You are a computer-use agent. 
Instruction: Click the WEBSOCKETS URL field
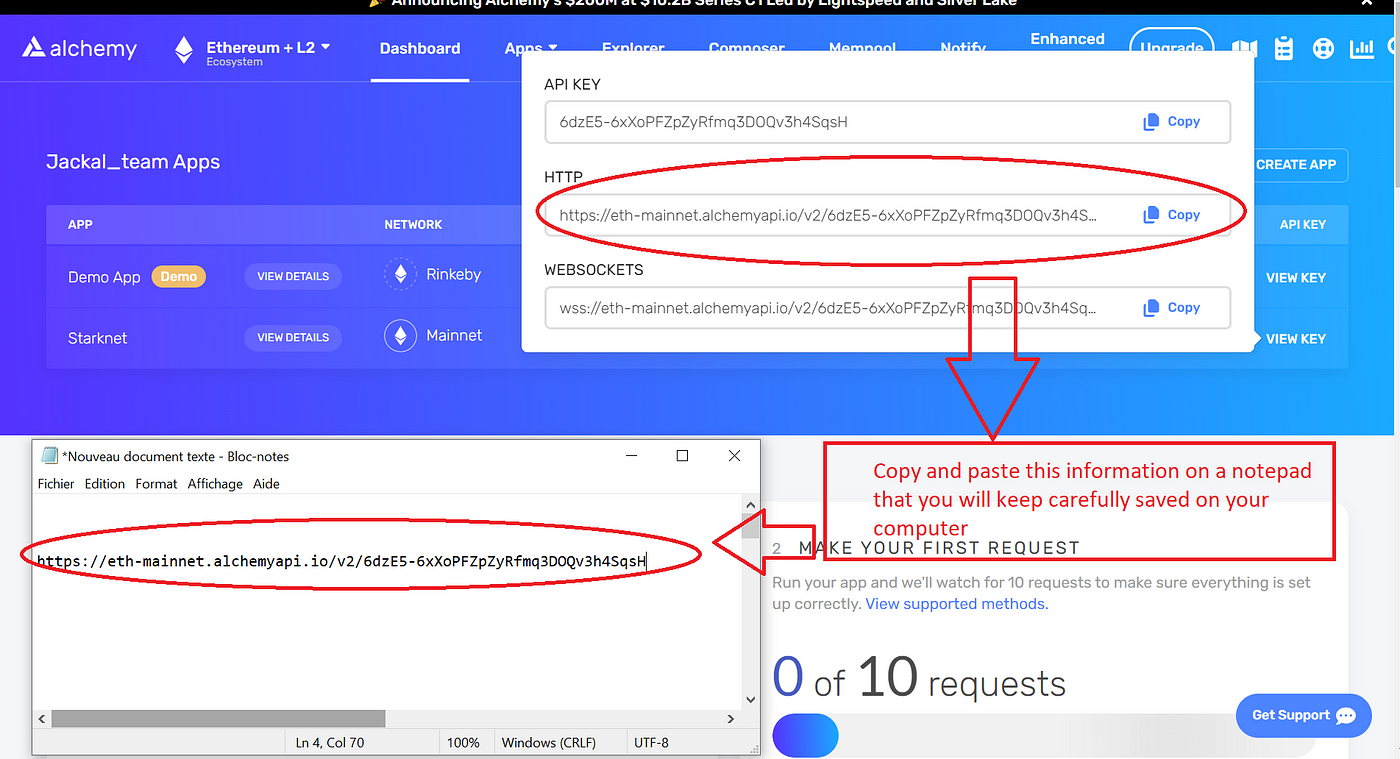tap(887, 308)
